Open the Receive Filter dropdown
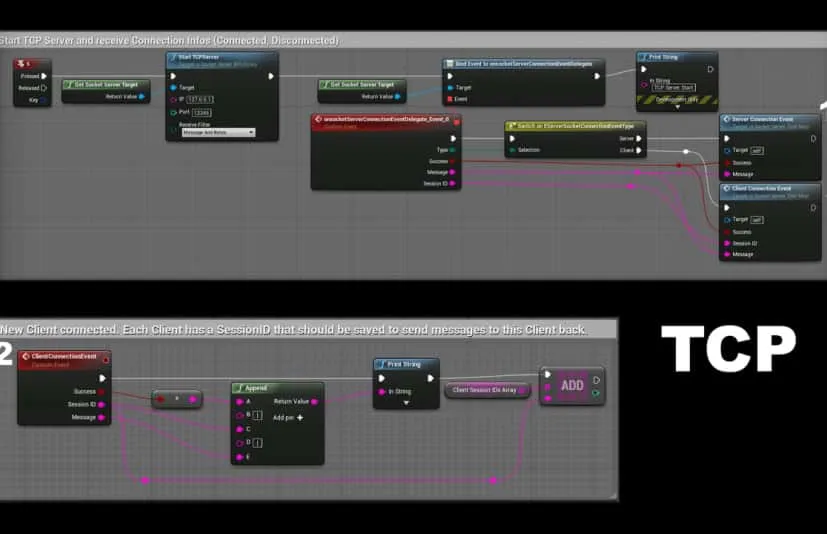The width and height of the screenshot is (827, 534). [218, 132]
